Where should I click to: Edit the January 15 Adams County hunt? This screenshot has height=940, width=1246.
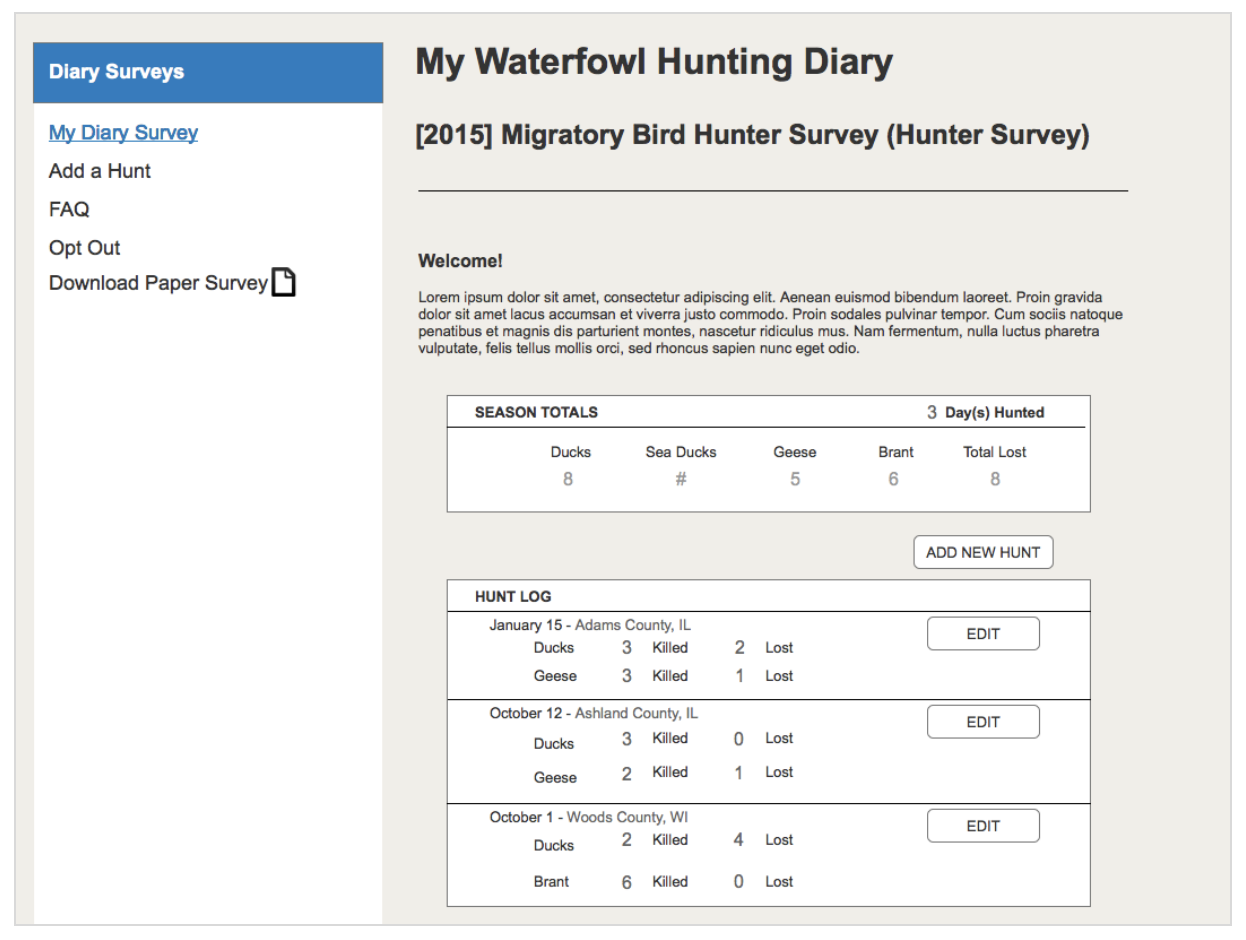(x=983, y=634)
